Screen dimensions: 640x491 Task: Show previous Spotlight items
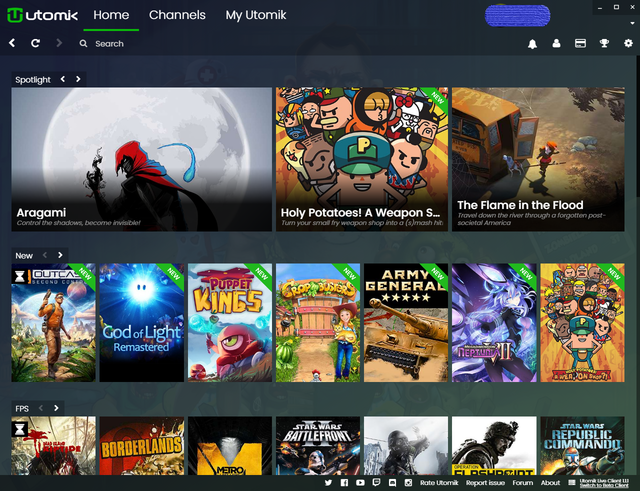[63, 79]
